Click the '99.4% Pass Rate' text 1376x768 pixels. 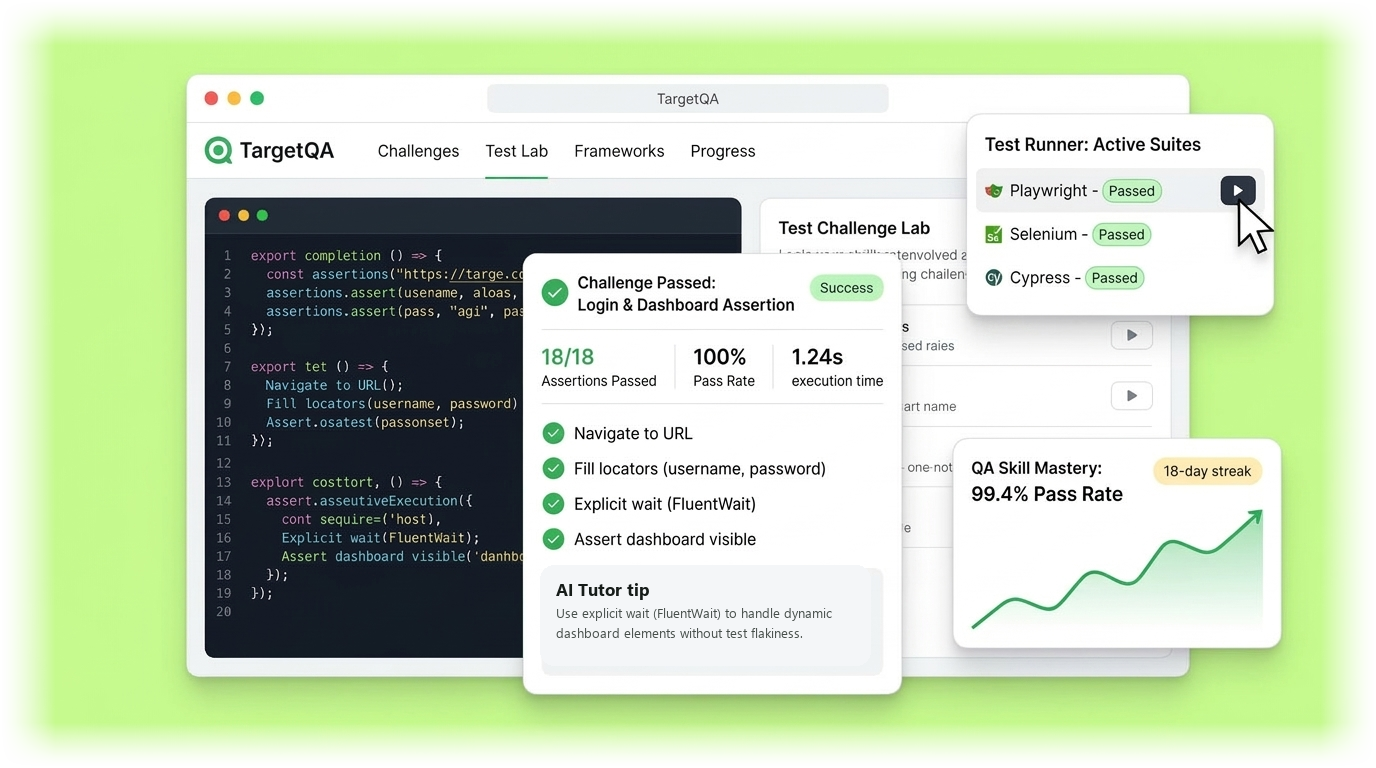click(1047, 494)
